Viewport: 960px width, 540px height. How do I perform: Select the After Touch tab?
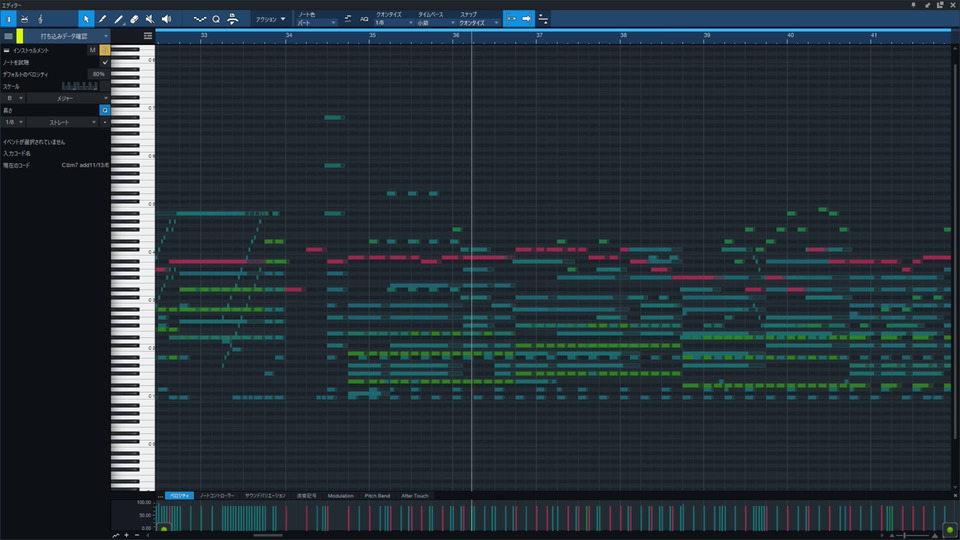pyautogui.click(x=414, y=495)
